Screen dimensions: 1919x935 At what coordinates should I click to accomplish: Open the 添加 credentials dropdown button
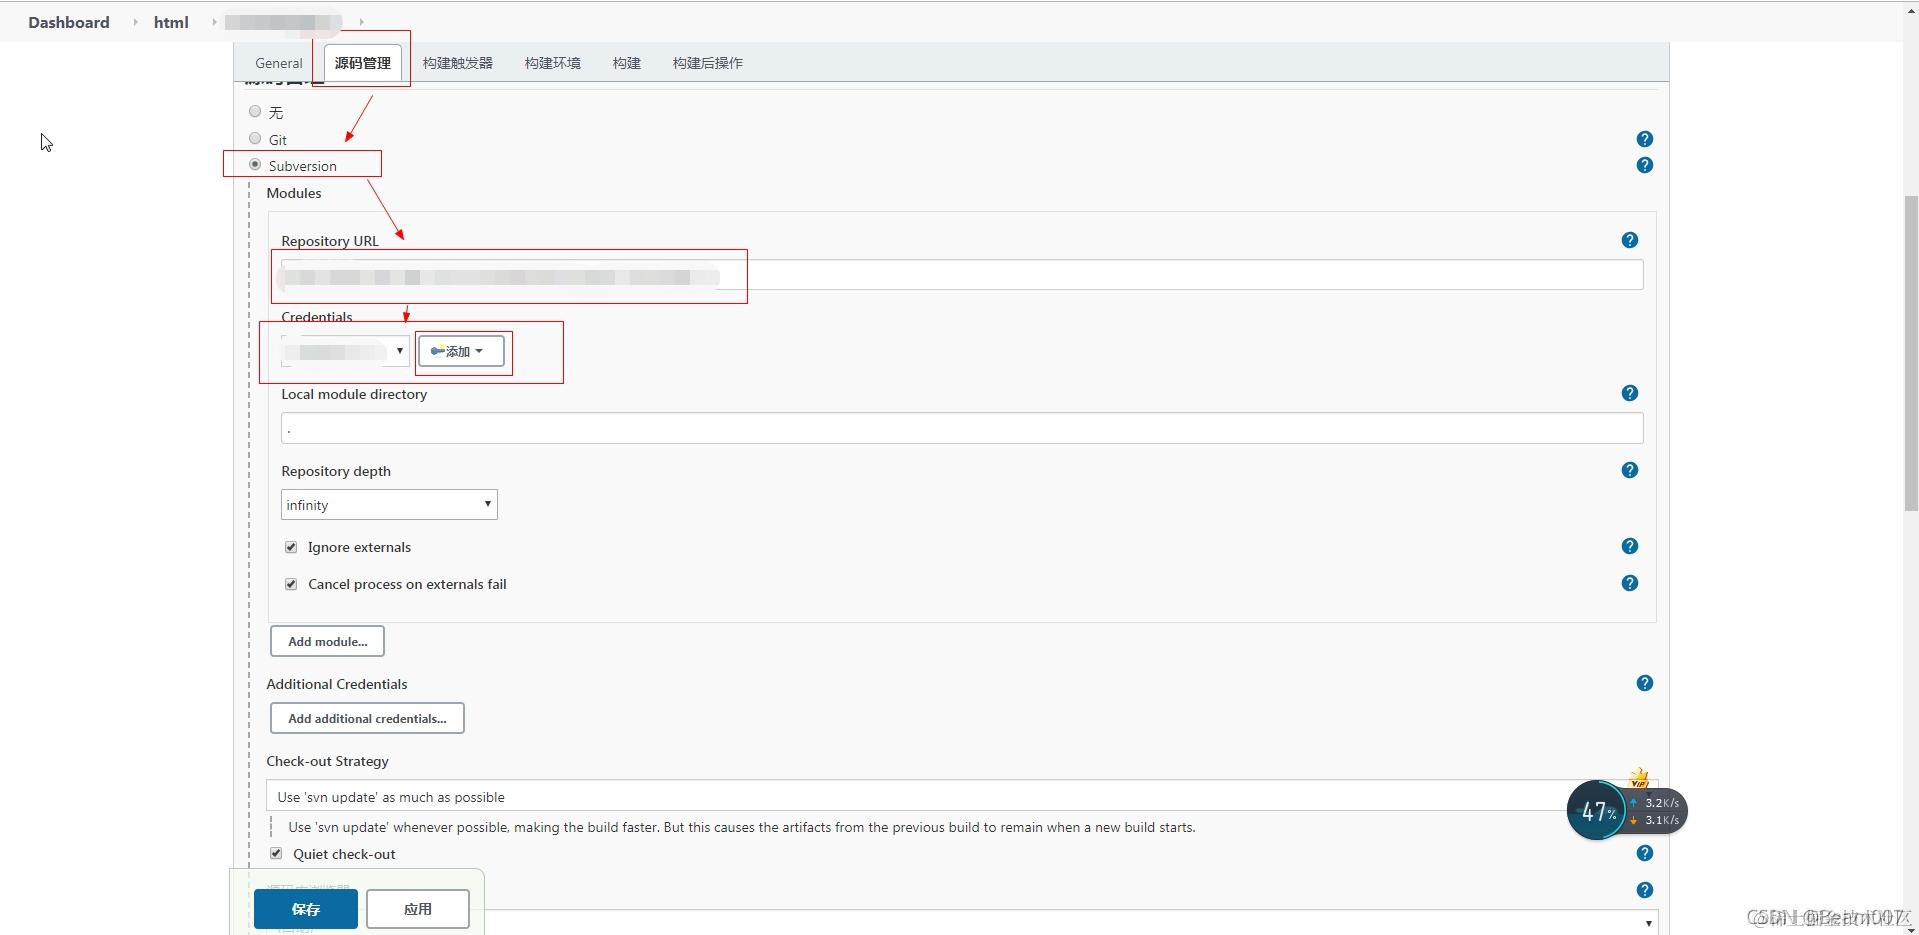point(461,351)
